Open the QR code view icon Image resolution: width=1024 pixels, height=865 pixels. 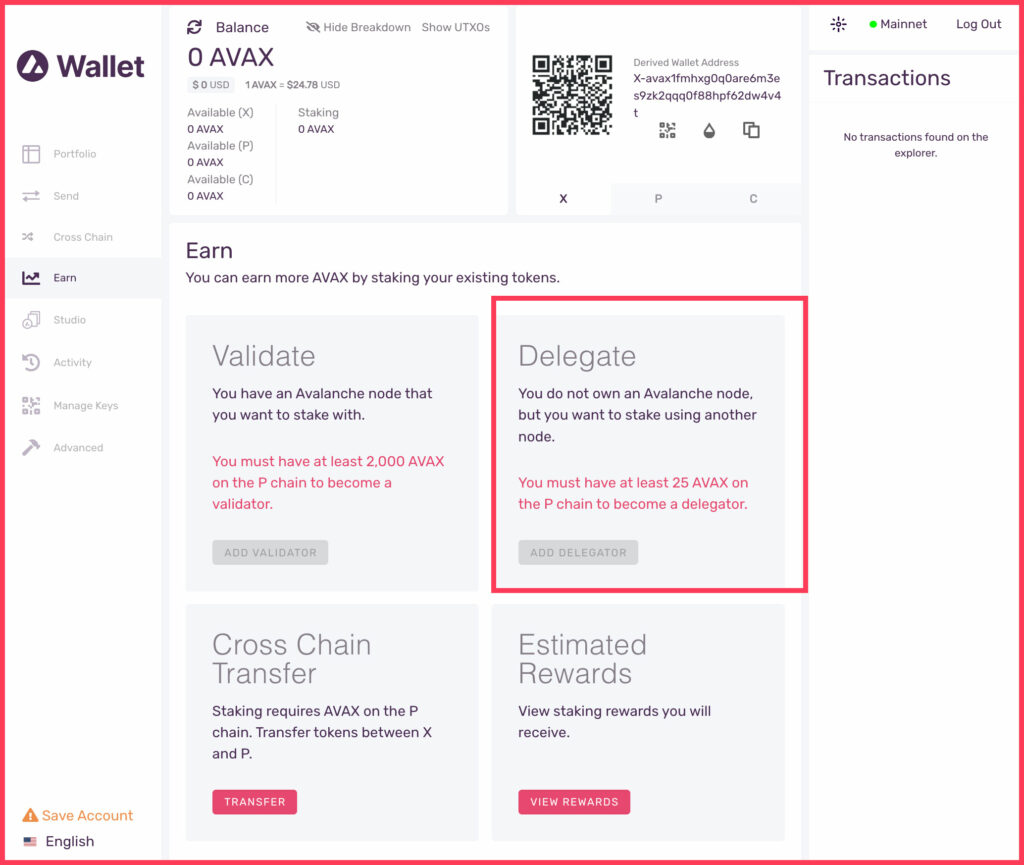(667, 131)
